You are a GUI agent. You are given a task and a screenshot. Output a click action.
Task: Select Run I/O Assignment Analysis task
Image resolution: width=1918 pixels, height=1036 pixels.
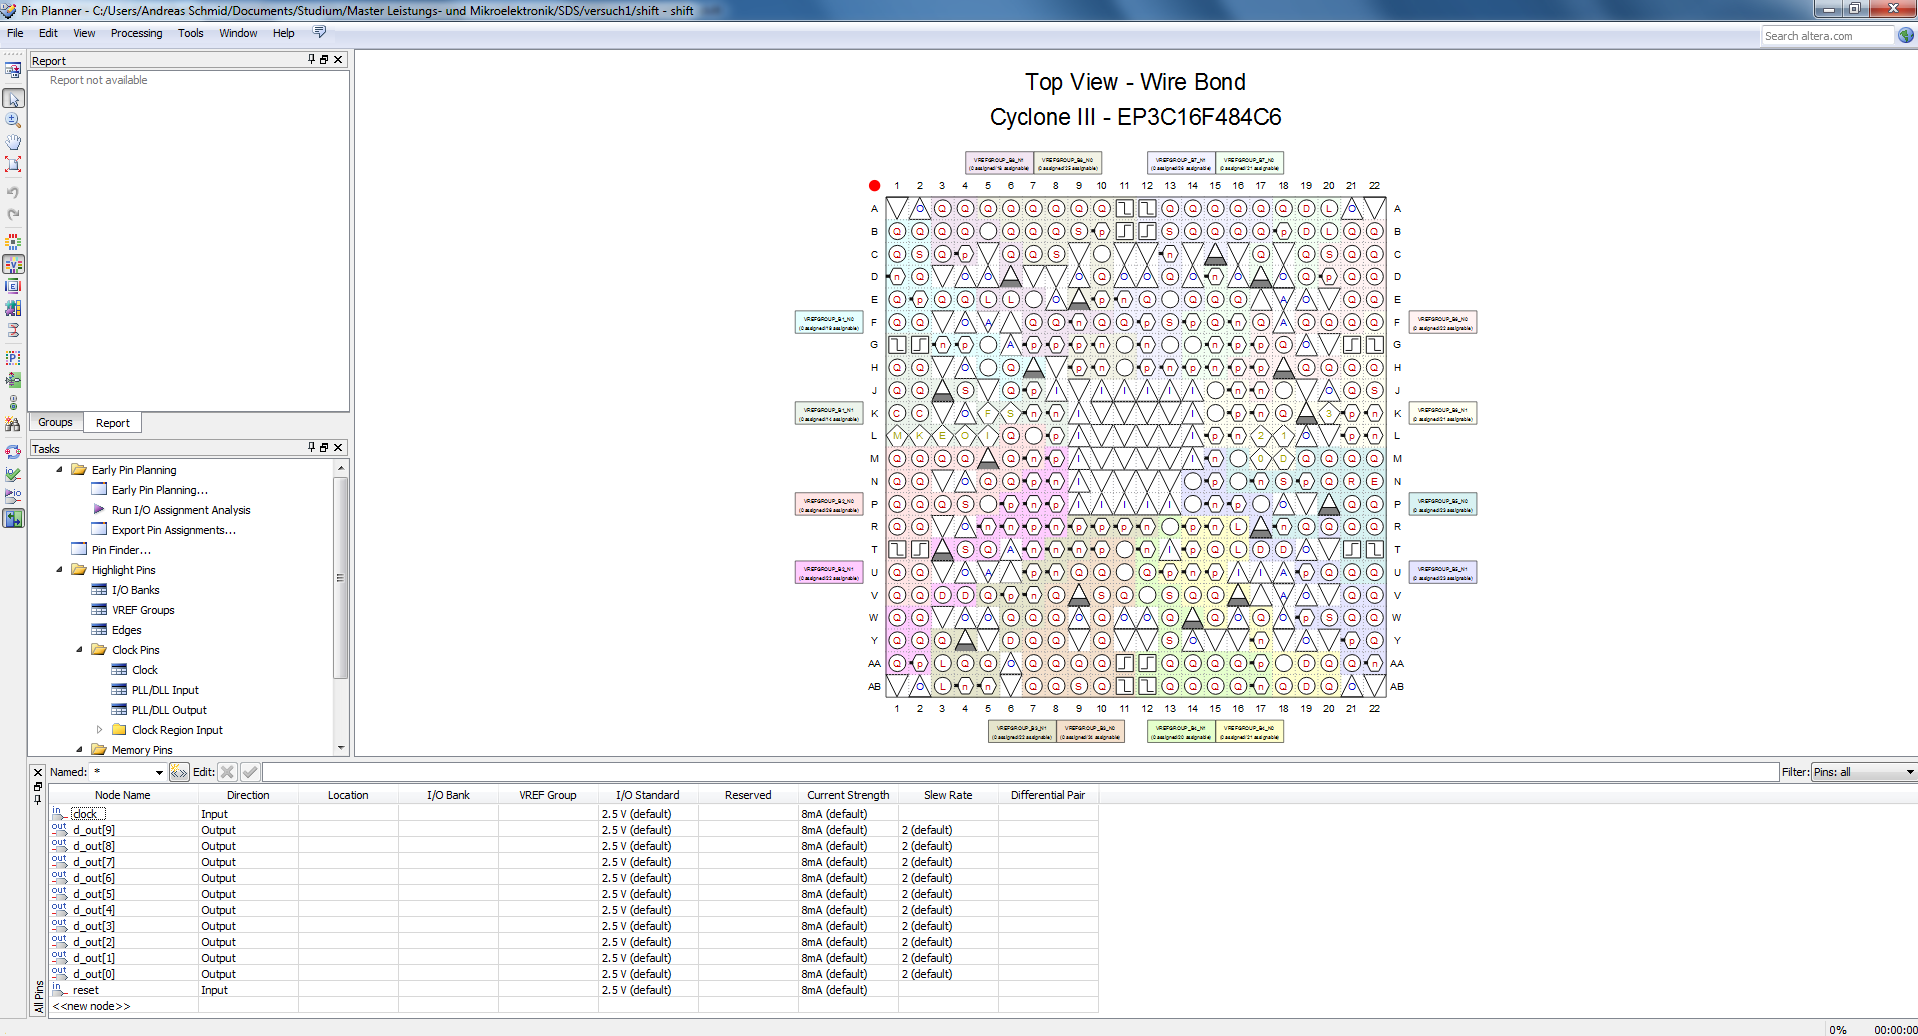(x=181, y=510)
